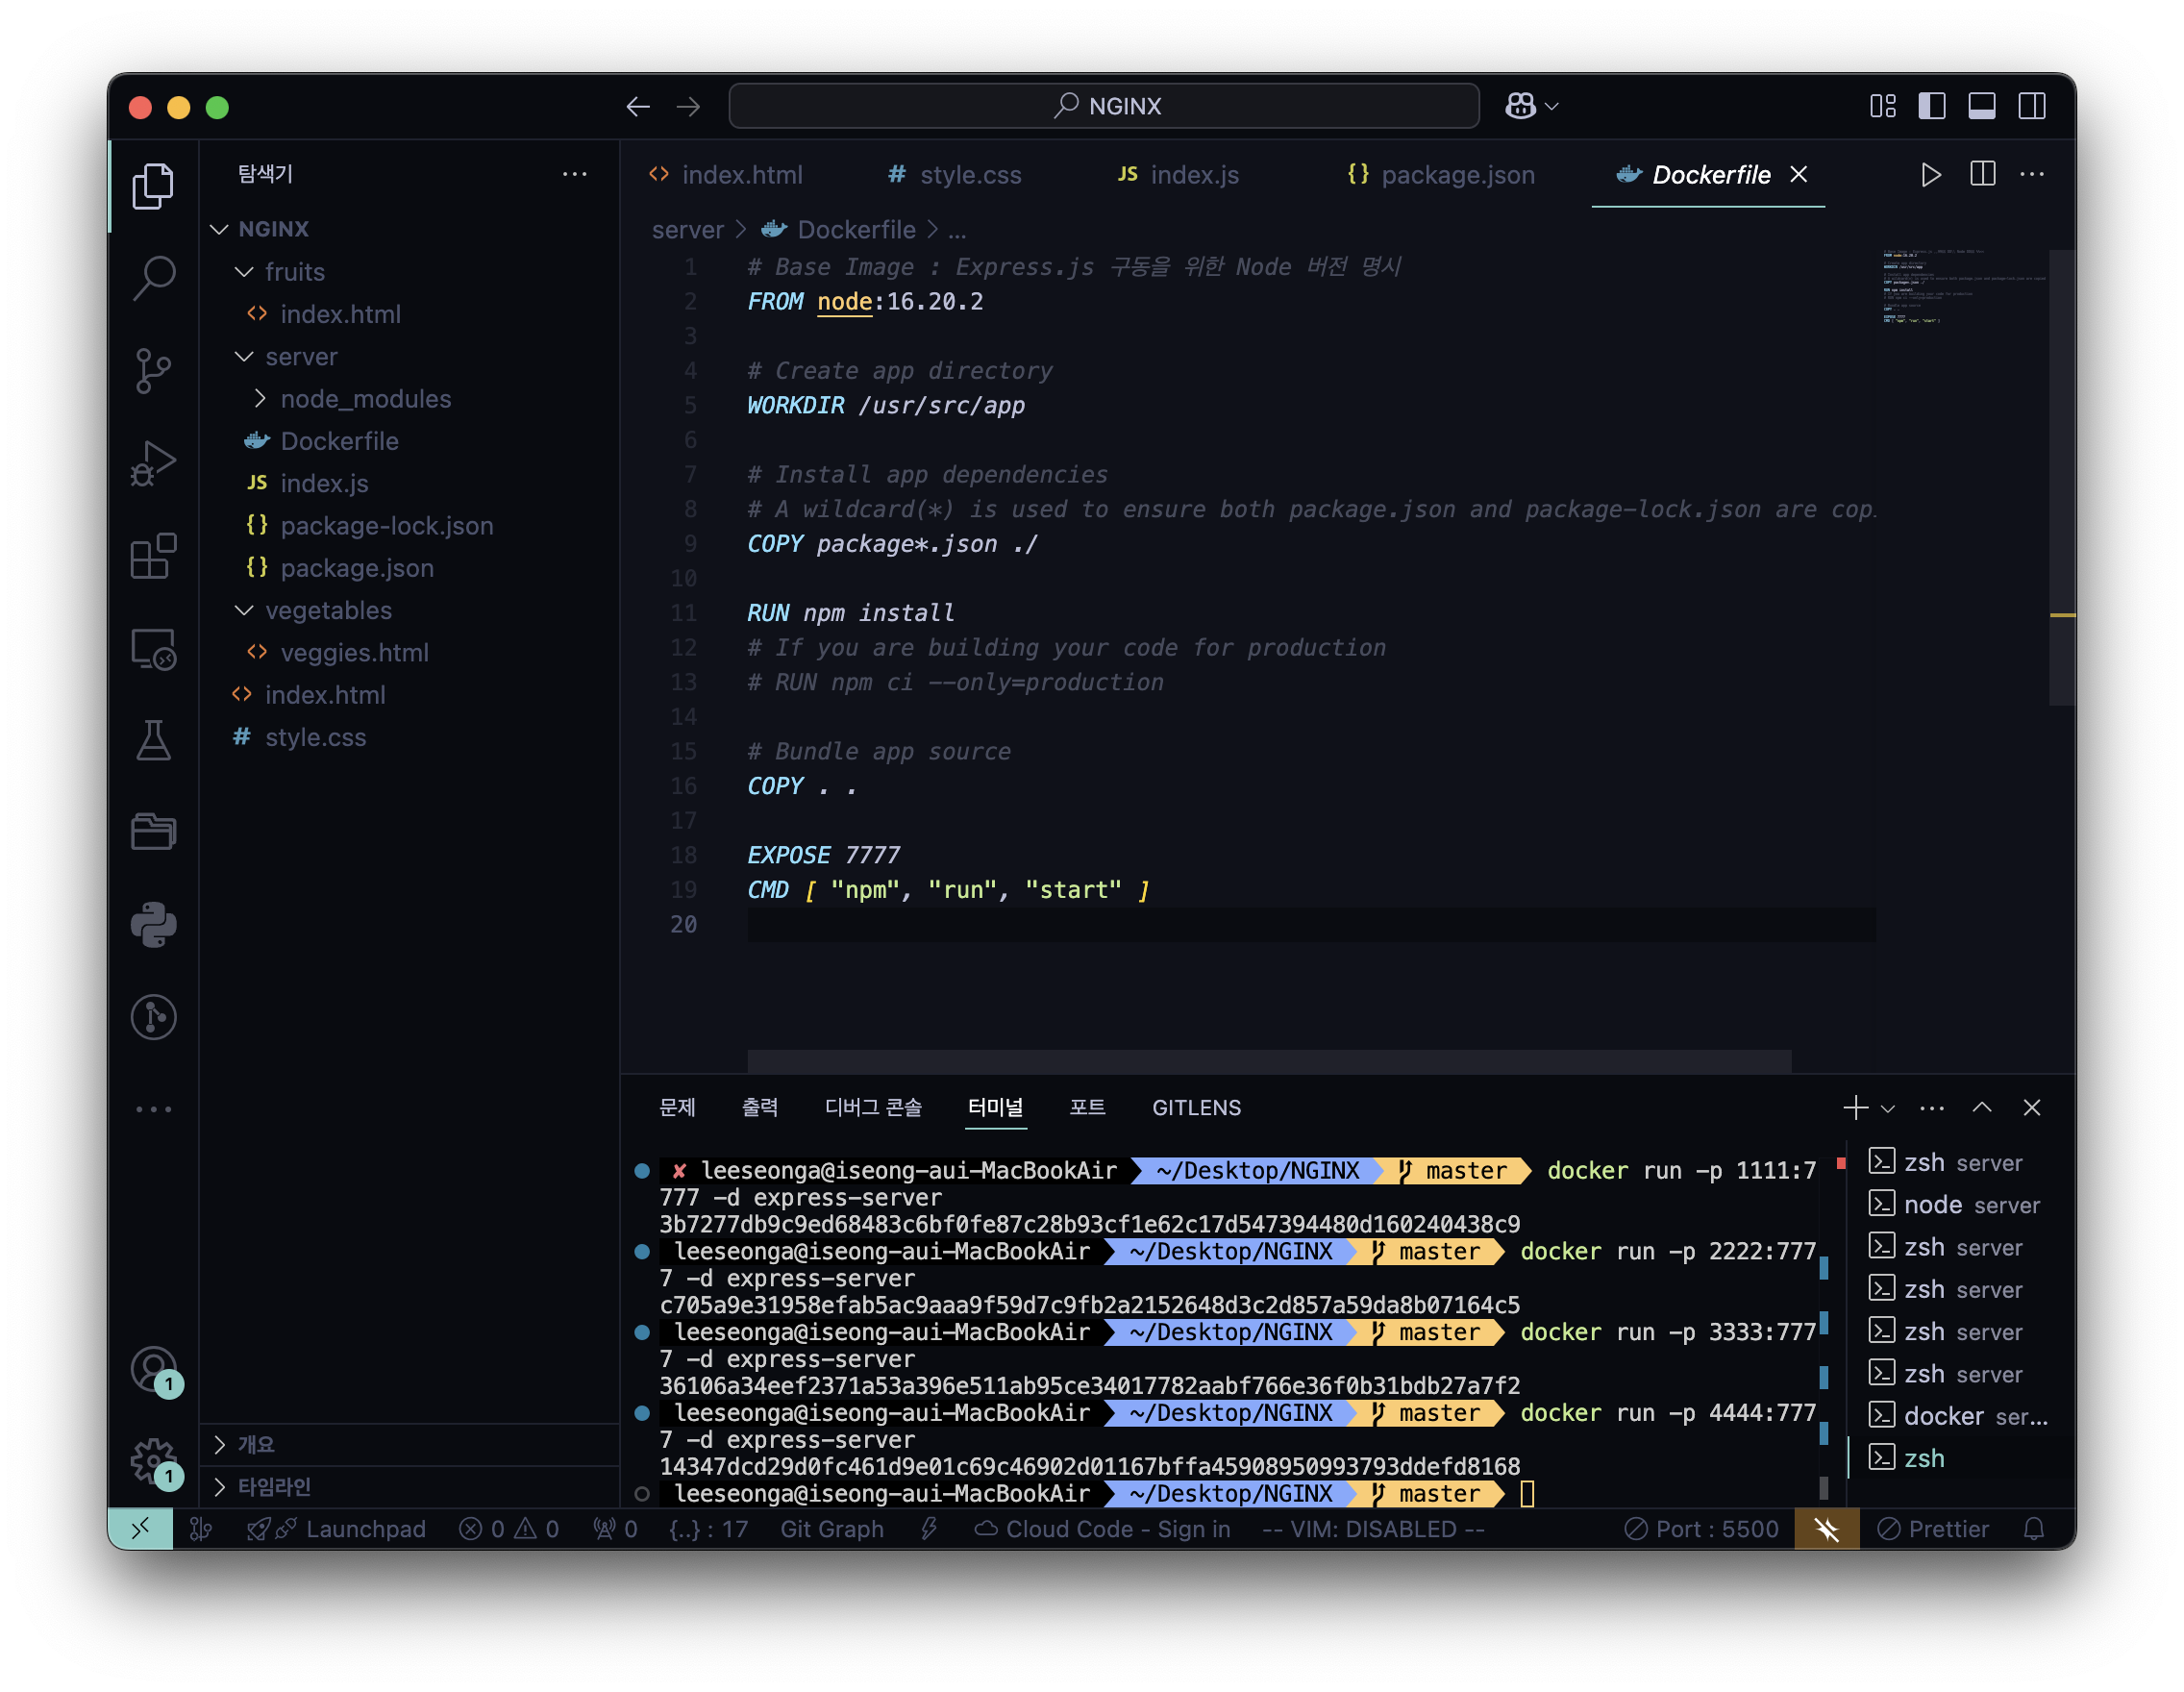Toggle the bottom panel layout button
The width and height of the screenshot is (2184, 1692).
1981,106
